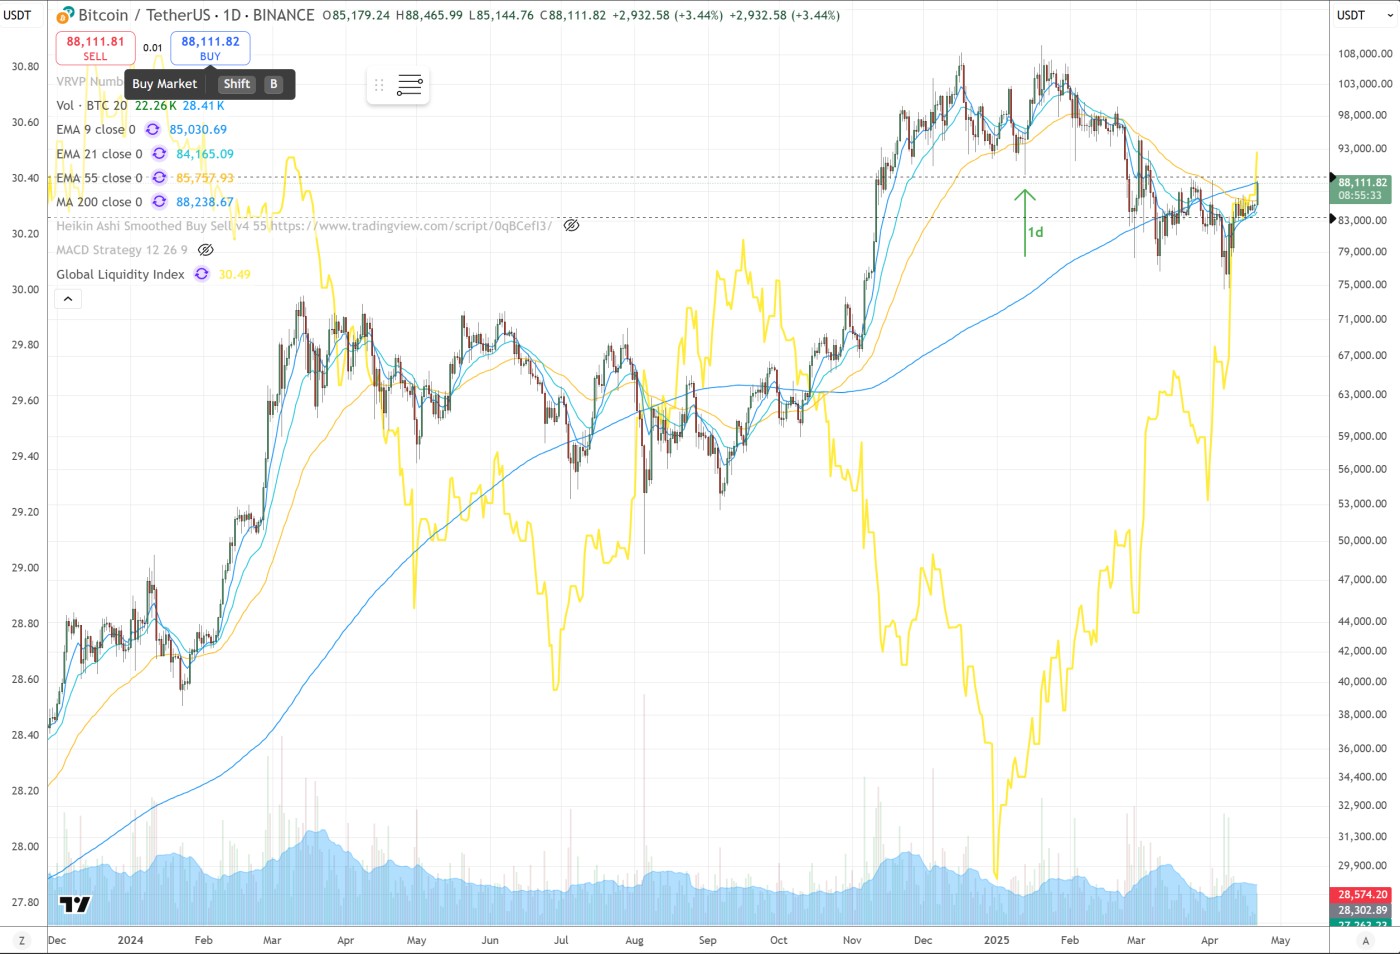Grab the floating toolbar drag handle dots
Screen dimensions: 1400x954
click(379, 85)
